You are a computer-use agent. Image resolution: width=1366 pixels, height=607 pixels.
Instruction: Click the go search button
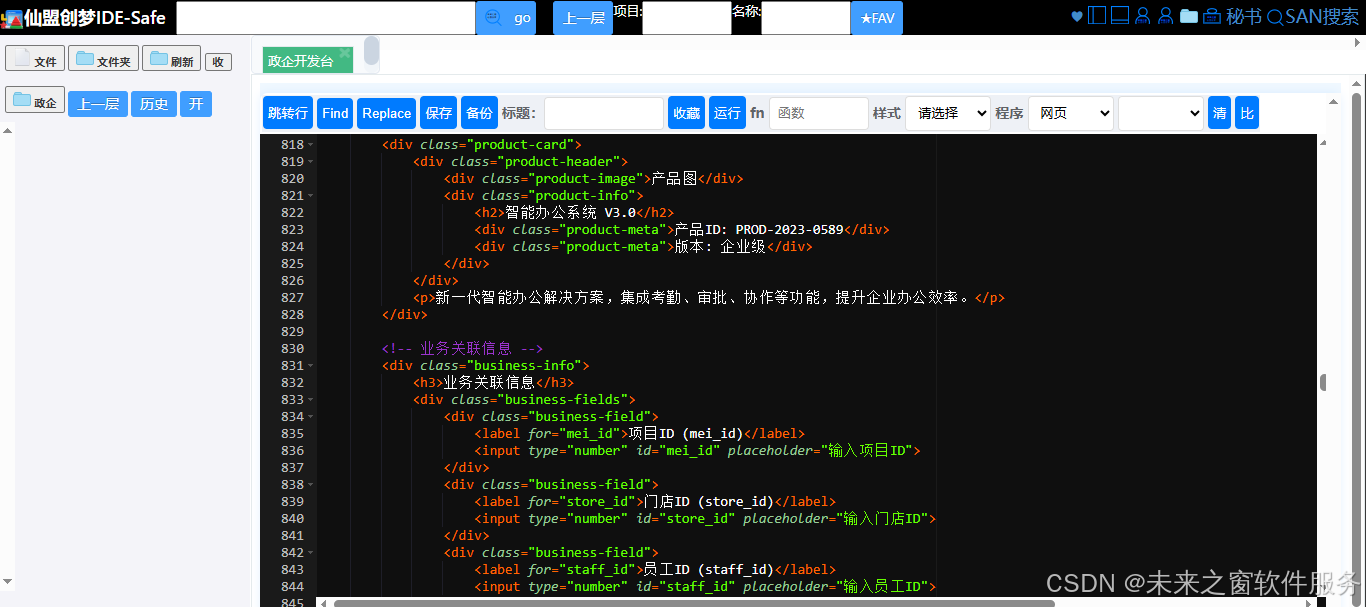[506, 18]
